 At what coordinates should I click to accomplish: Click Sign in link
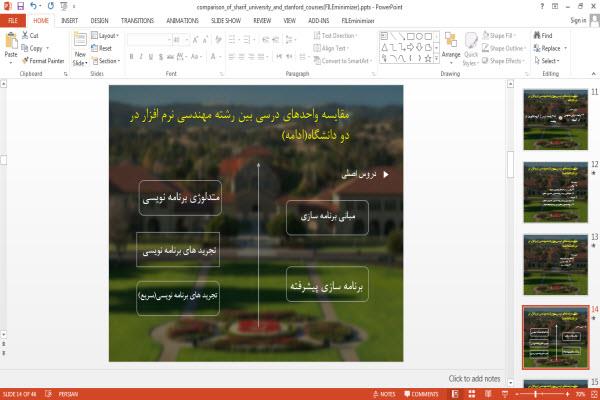click(578, 20)
